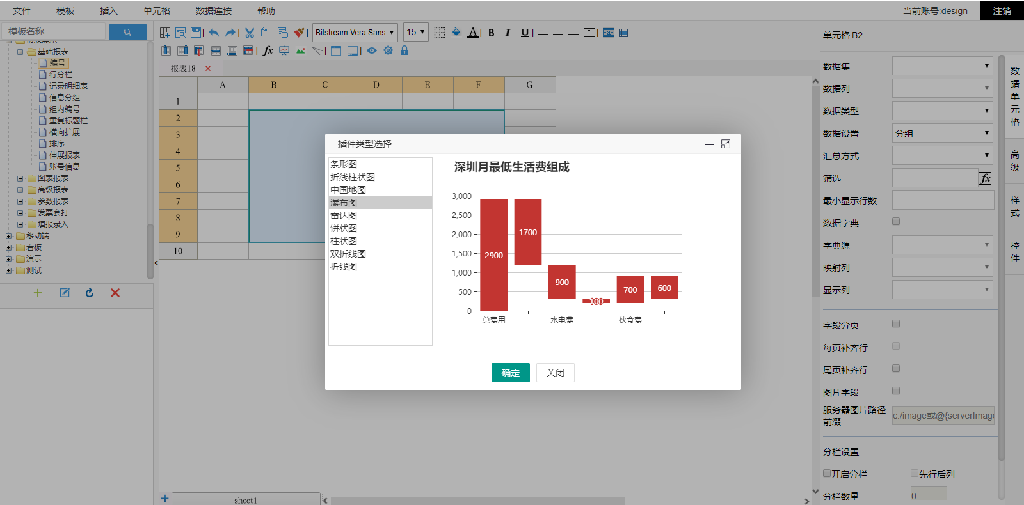The height and width of the screenshot is (505, 1024).
Task: Click the save disk icon in toolbar
Action: (195, 32)
